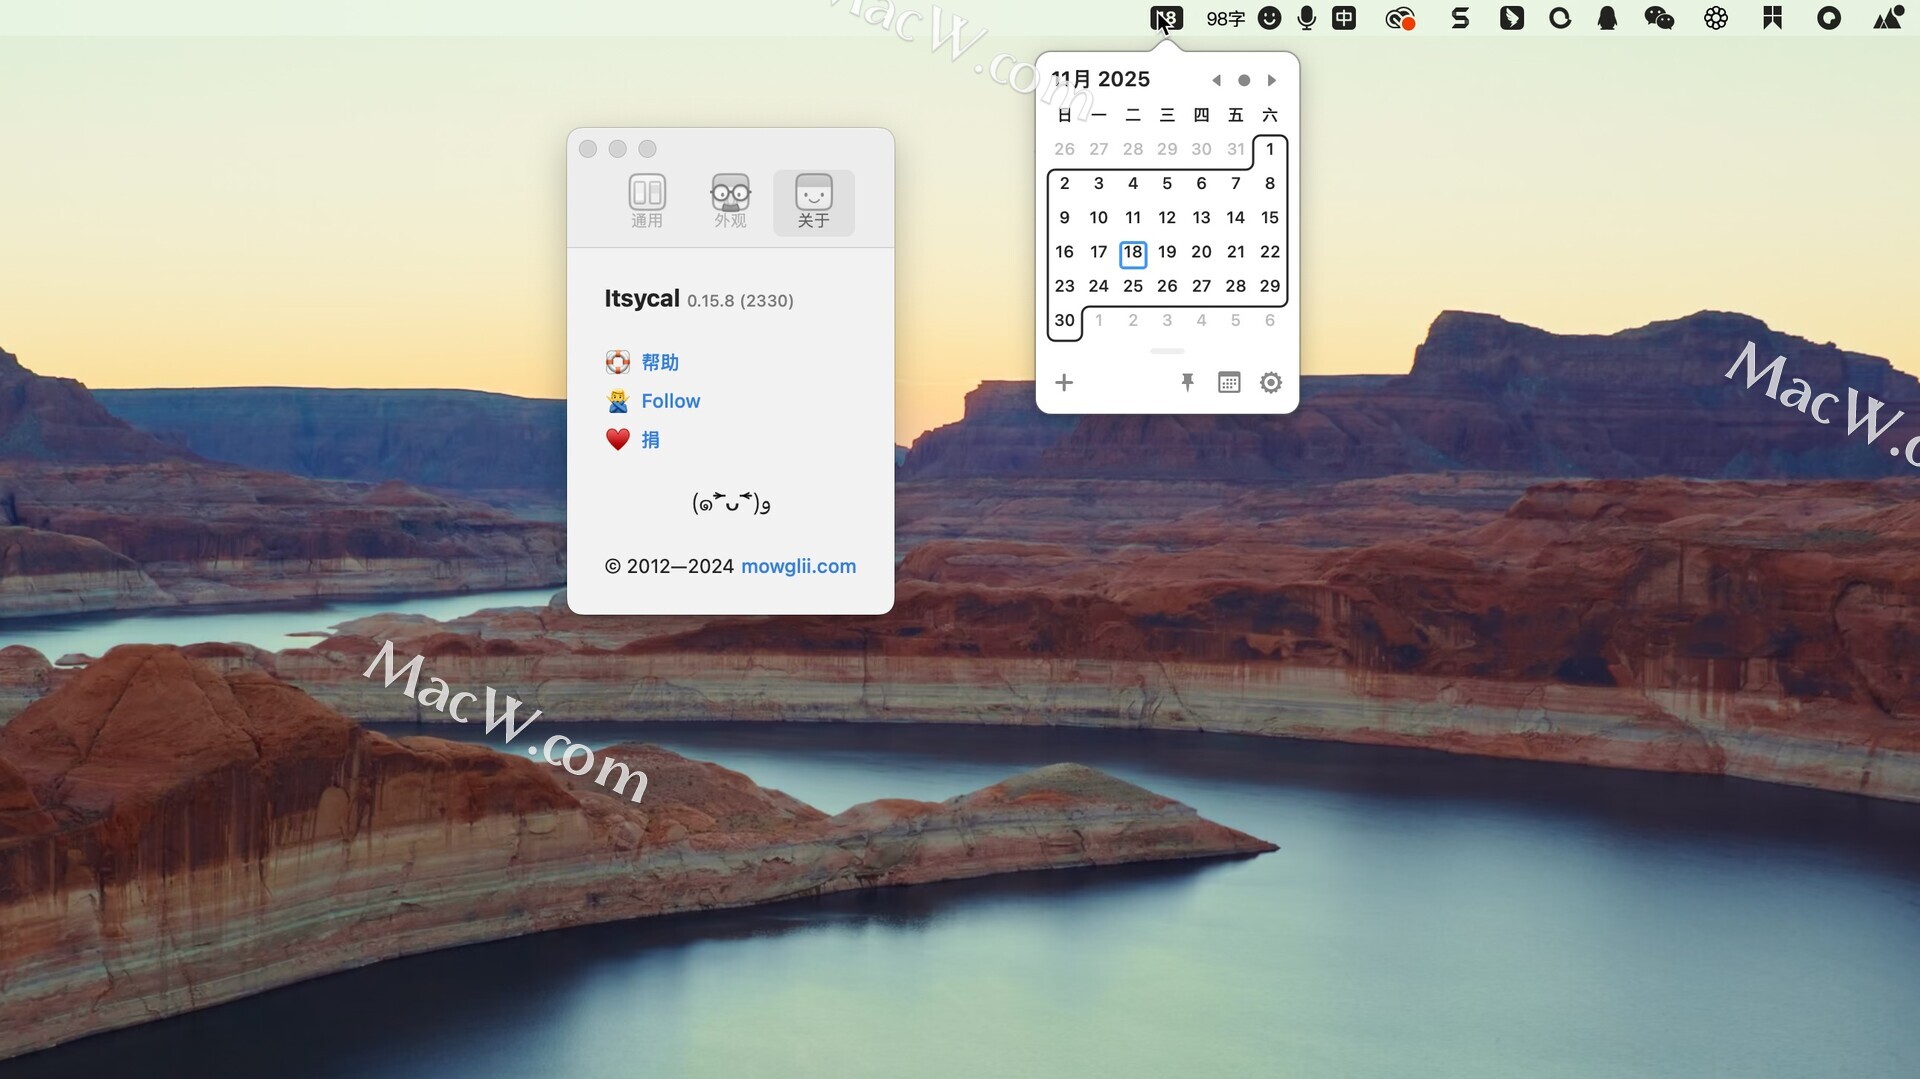The height and width of the screenshot is (1079, 1920).
Task: Pin the calendar popover open
Action: click(1187, 383)
